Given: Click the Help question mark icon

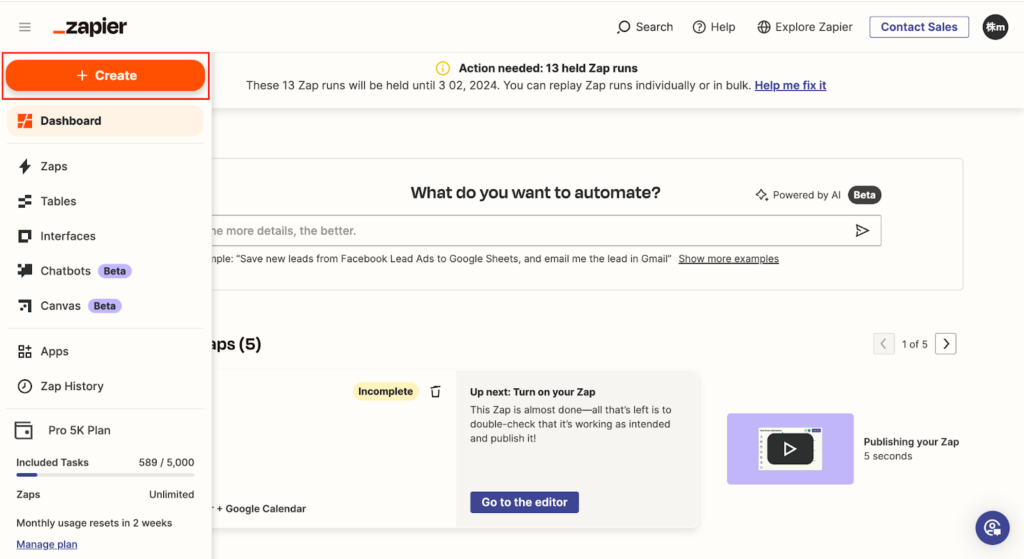Looking at the screenshot, I should point(699,27).
